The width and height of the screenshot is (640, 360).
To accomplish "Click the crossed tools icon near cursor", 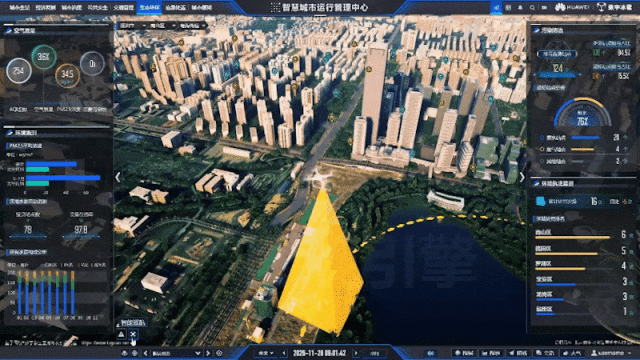I will click(x=133, y=334).
